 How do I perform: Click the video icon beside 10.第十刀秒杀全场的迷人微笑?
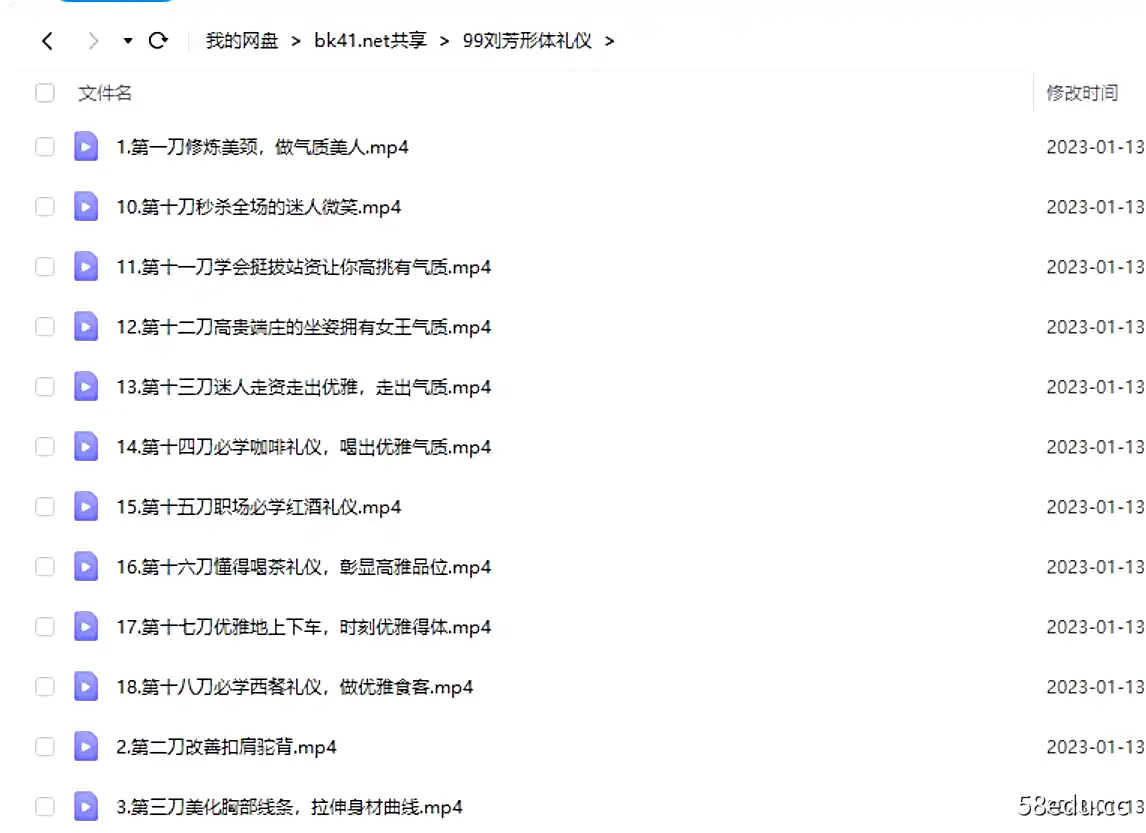(85, 207)
